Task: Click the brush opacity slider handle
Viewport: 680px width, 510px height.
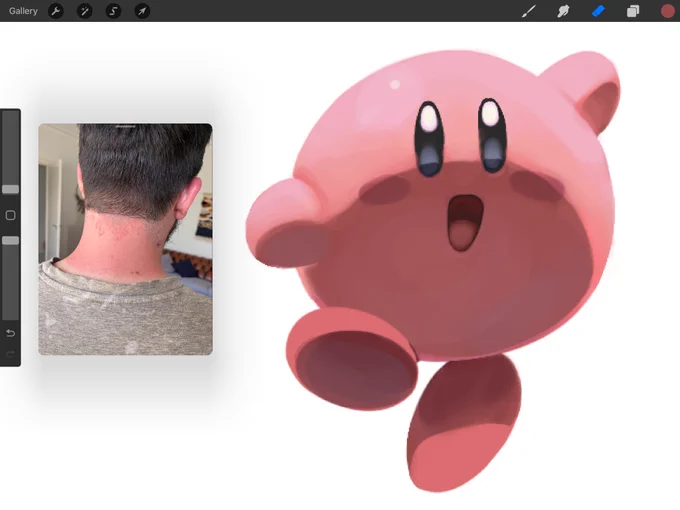Action: pyautogui.click(x=10, y=240)
